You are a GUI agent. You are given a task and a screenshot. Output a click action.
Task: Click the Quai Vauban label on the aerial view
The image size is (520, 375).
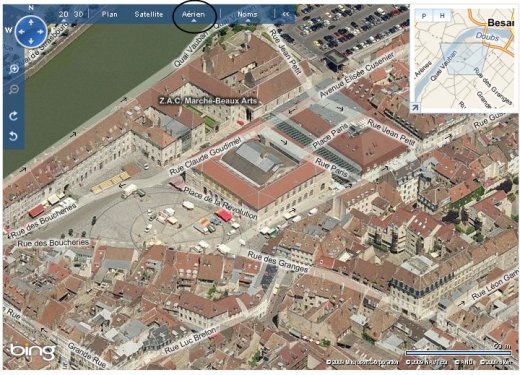pyautogui.click(x=191, y=48)
